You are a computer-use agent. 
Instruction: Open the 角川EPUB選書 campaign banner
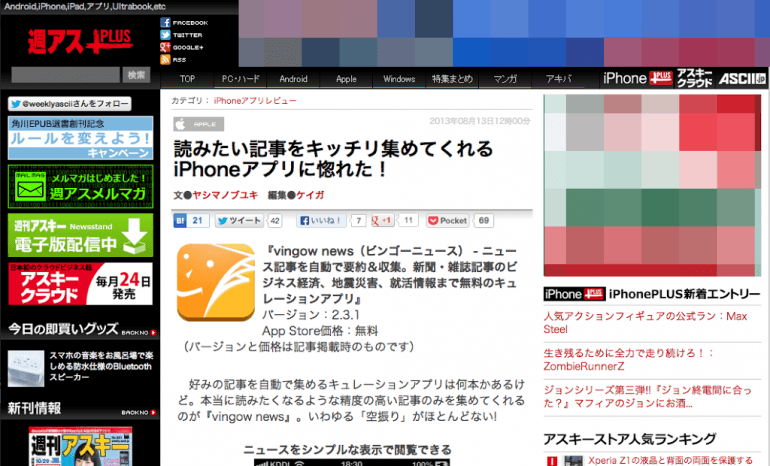pyautogui.click(x=81, y=138)
